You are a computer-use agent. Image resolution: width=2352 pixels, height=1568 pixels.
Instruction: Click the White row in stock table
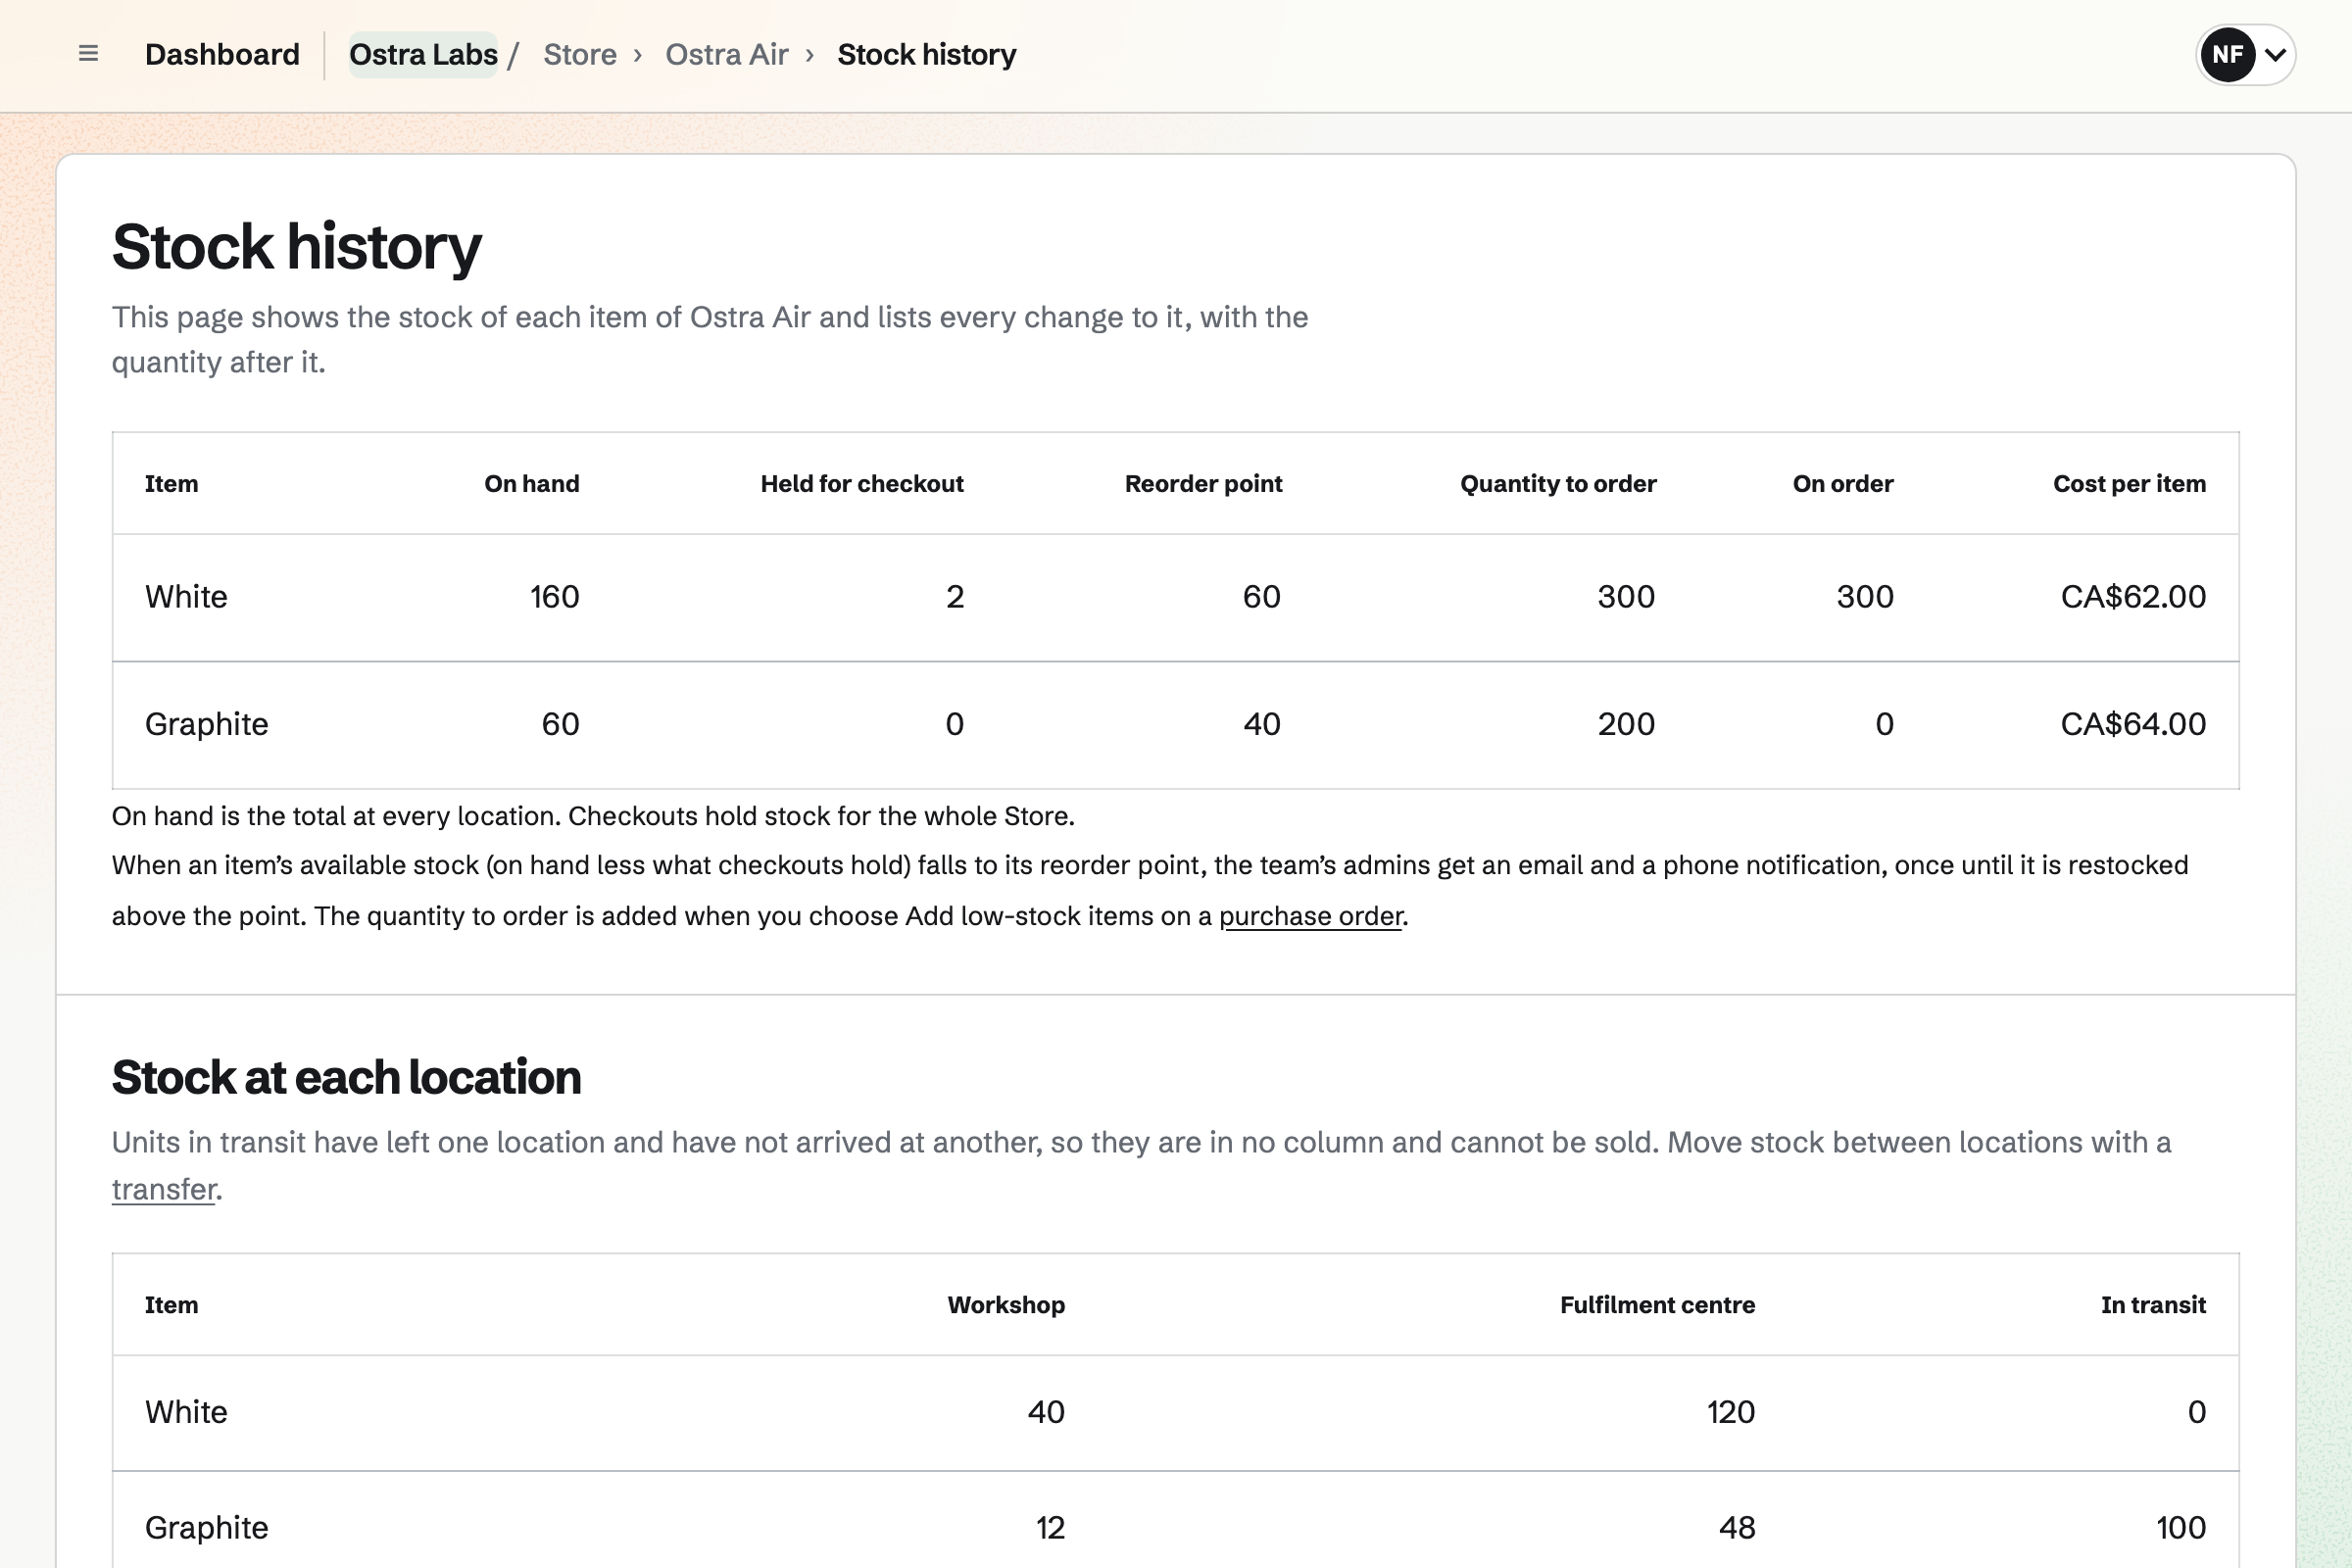point(1176,597)
